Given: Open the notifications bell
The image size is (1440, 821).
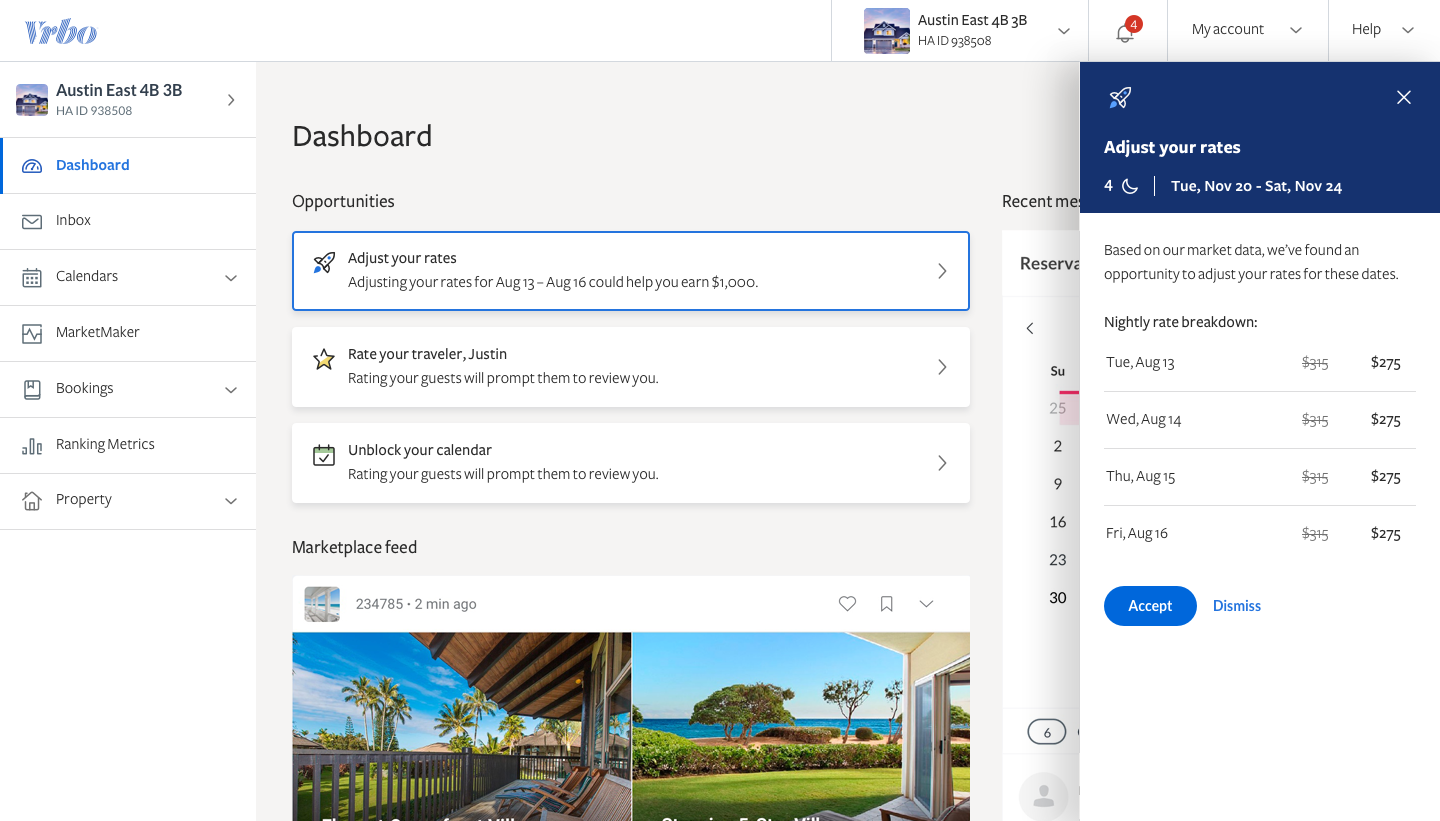Looking at the screenshot, I should pyautogui.click(x=1125, y=32).
